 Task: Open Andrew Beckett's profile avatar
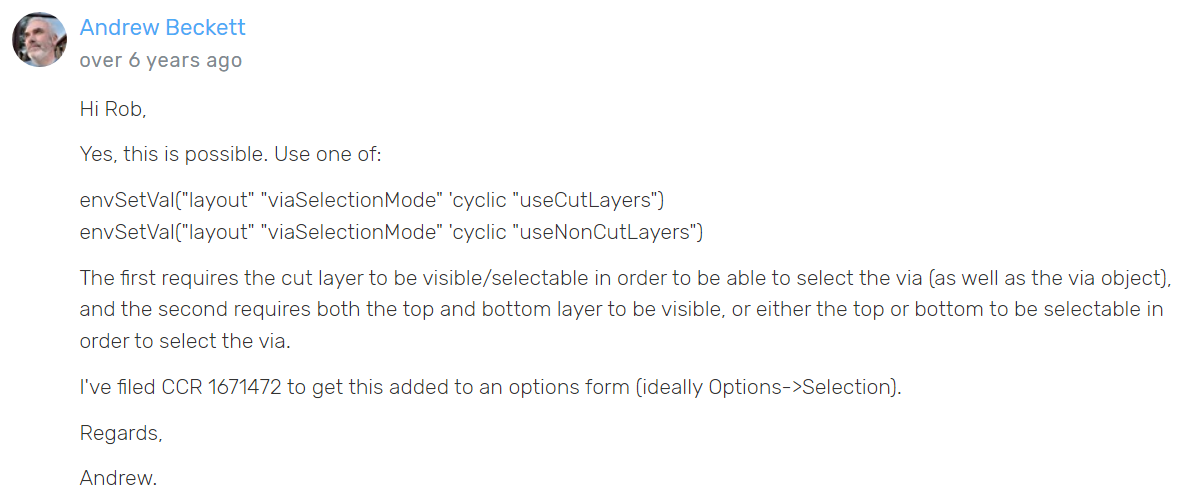(39, 39)
